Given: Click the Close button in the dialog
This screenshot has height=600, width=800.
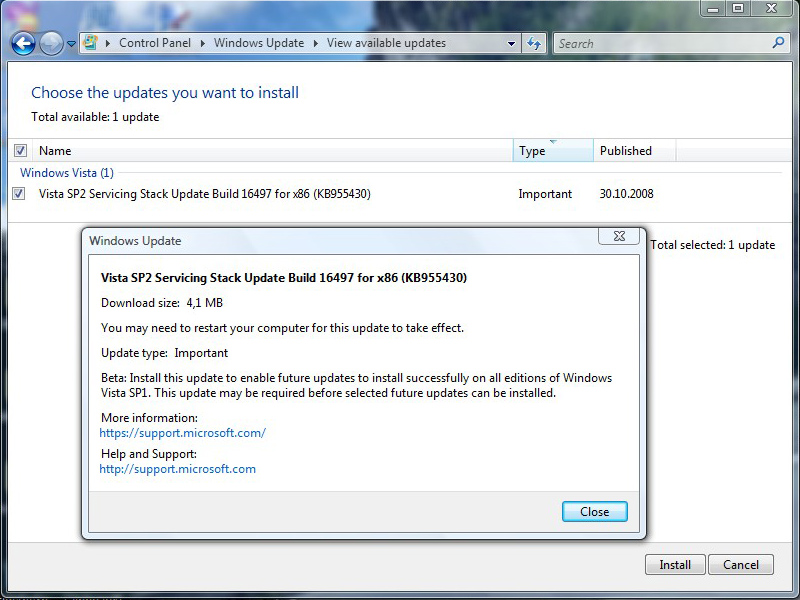Looking at the screenshot, I should 594,512.
